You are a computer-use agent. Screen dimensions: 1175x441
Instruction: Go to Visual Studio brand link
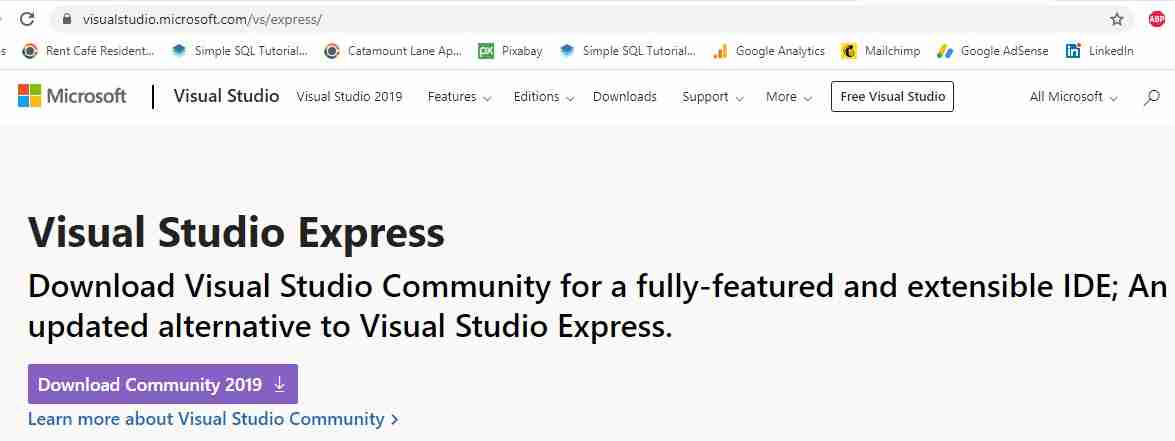226,96
